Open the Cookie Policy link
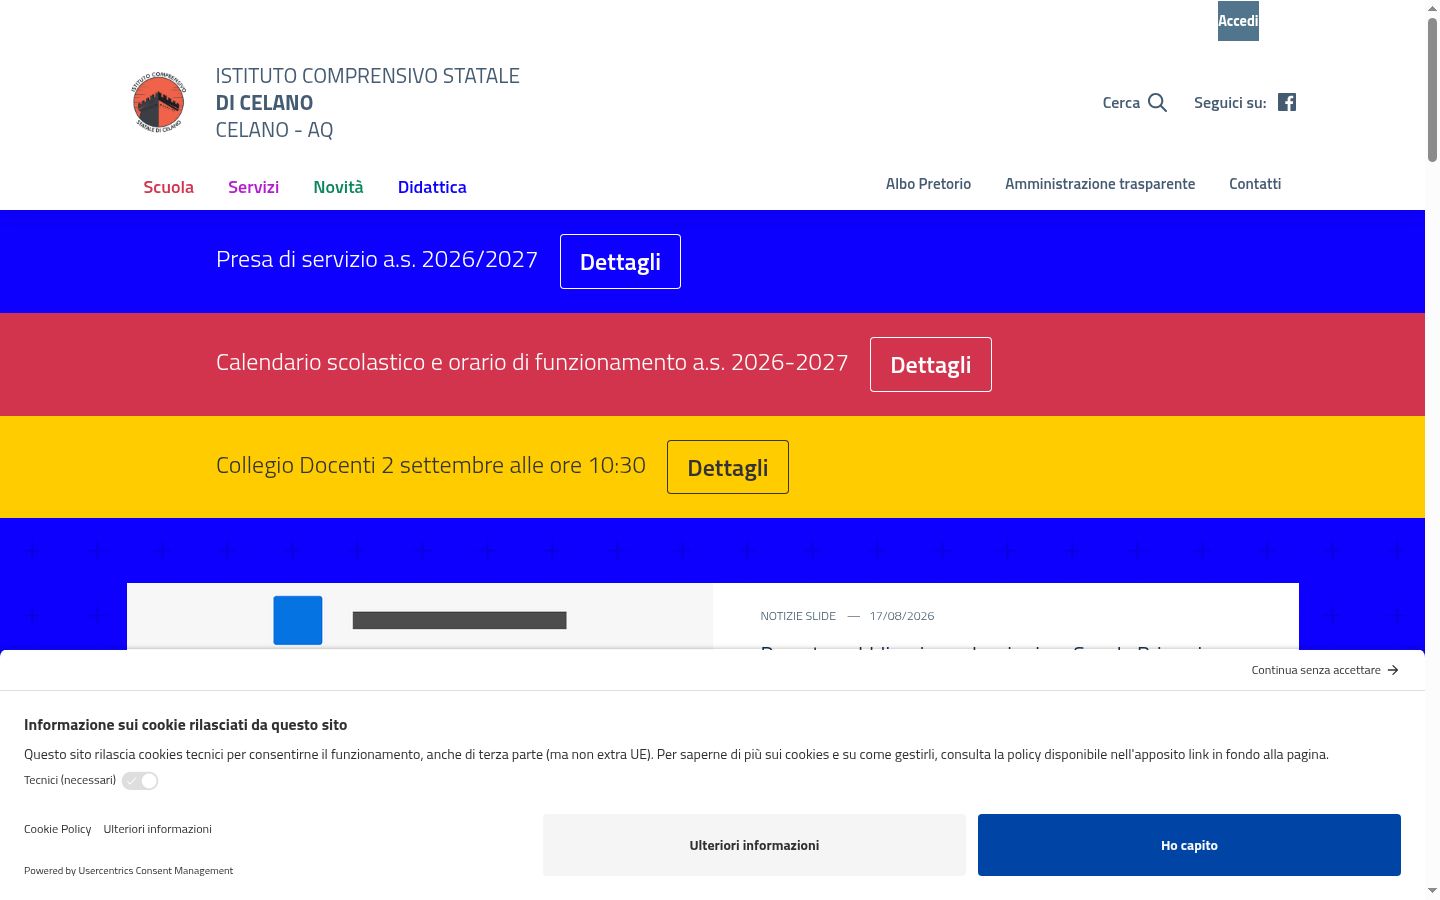Image resolution: width=1440 pixels, height=900 pixels. [57, 829]
